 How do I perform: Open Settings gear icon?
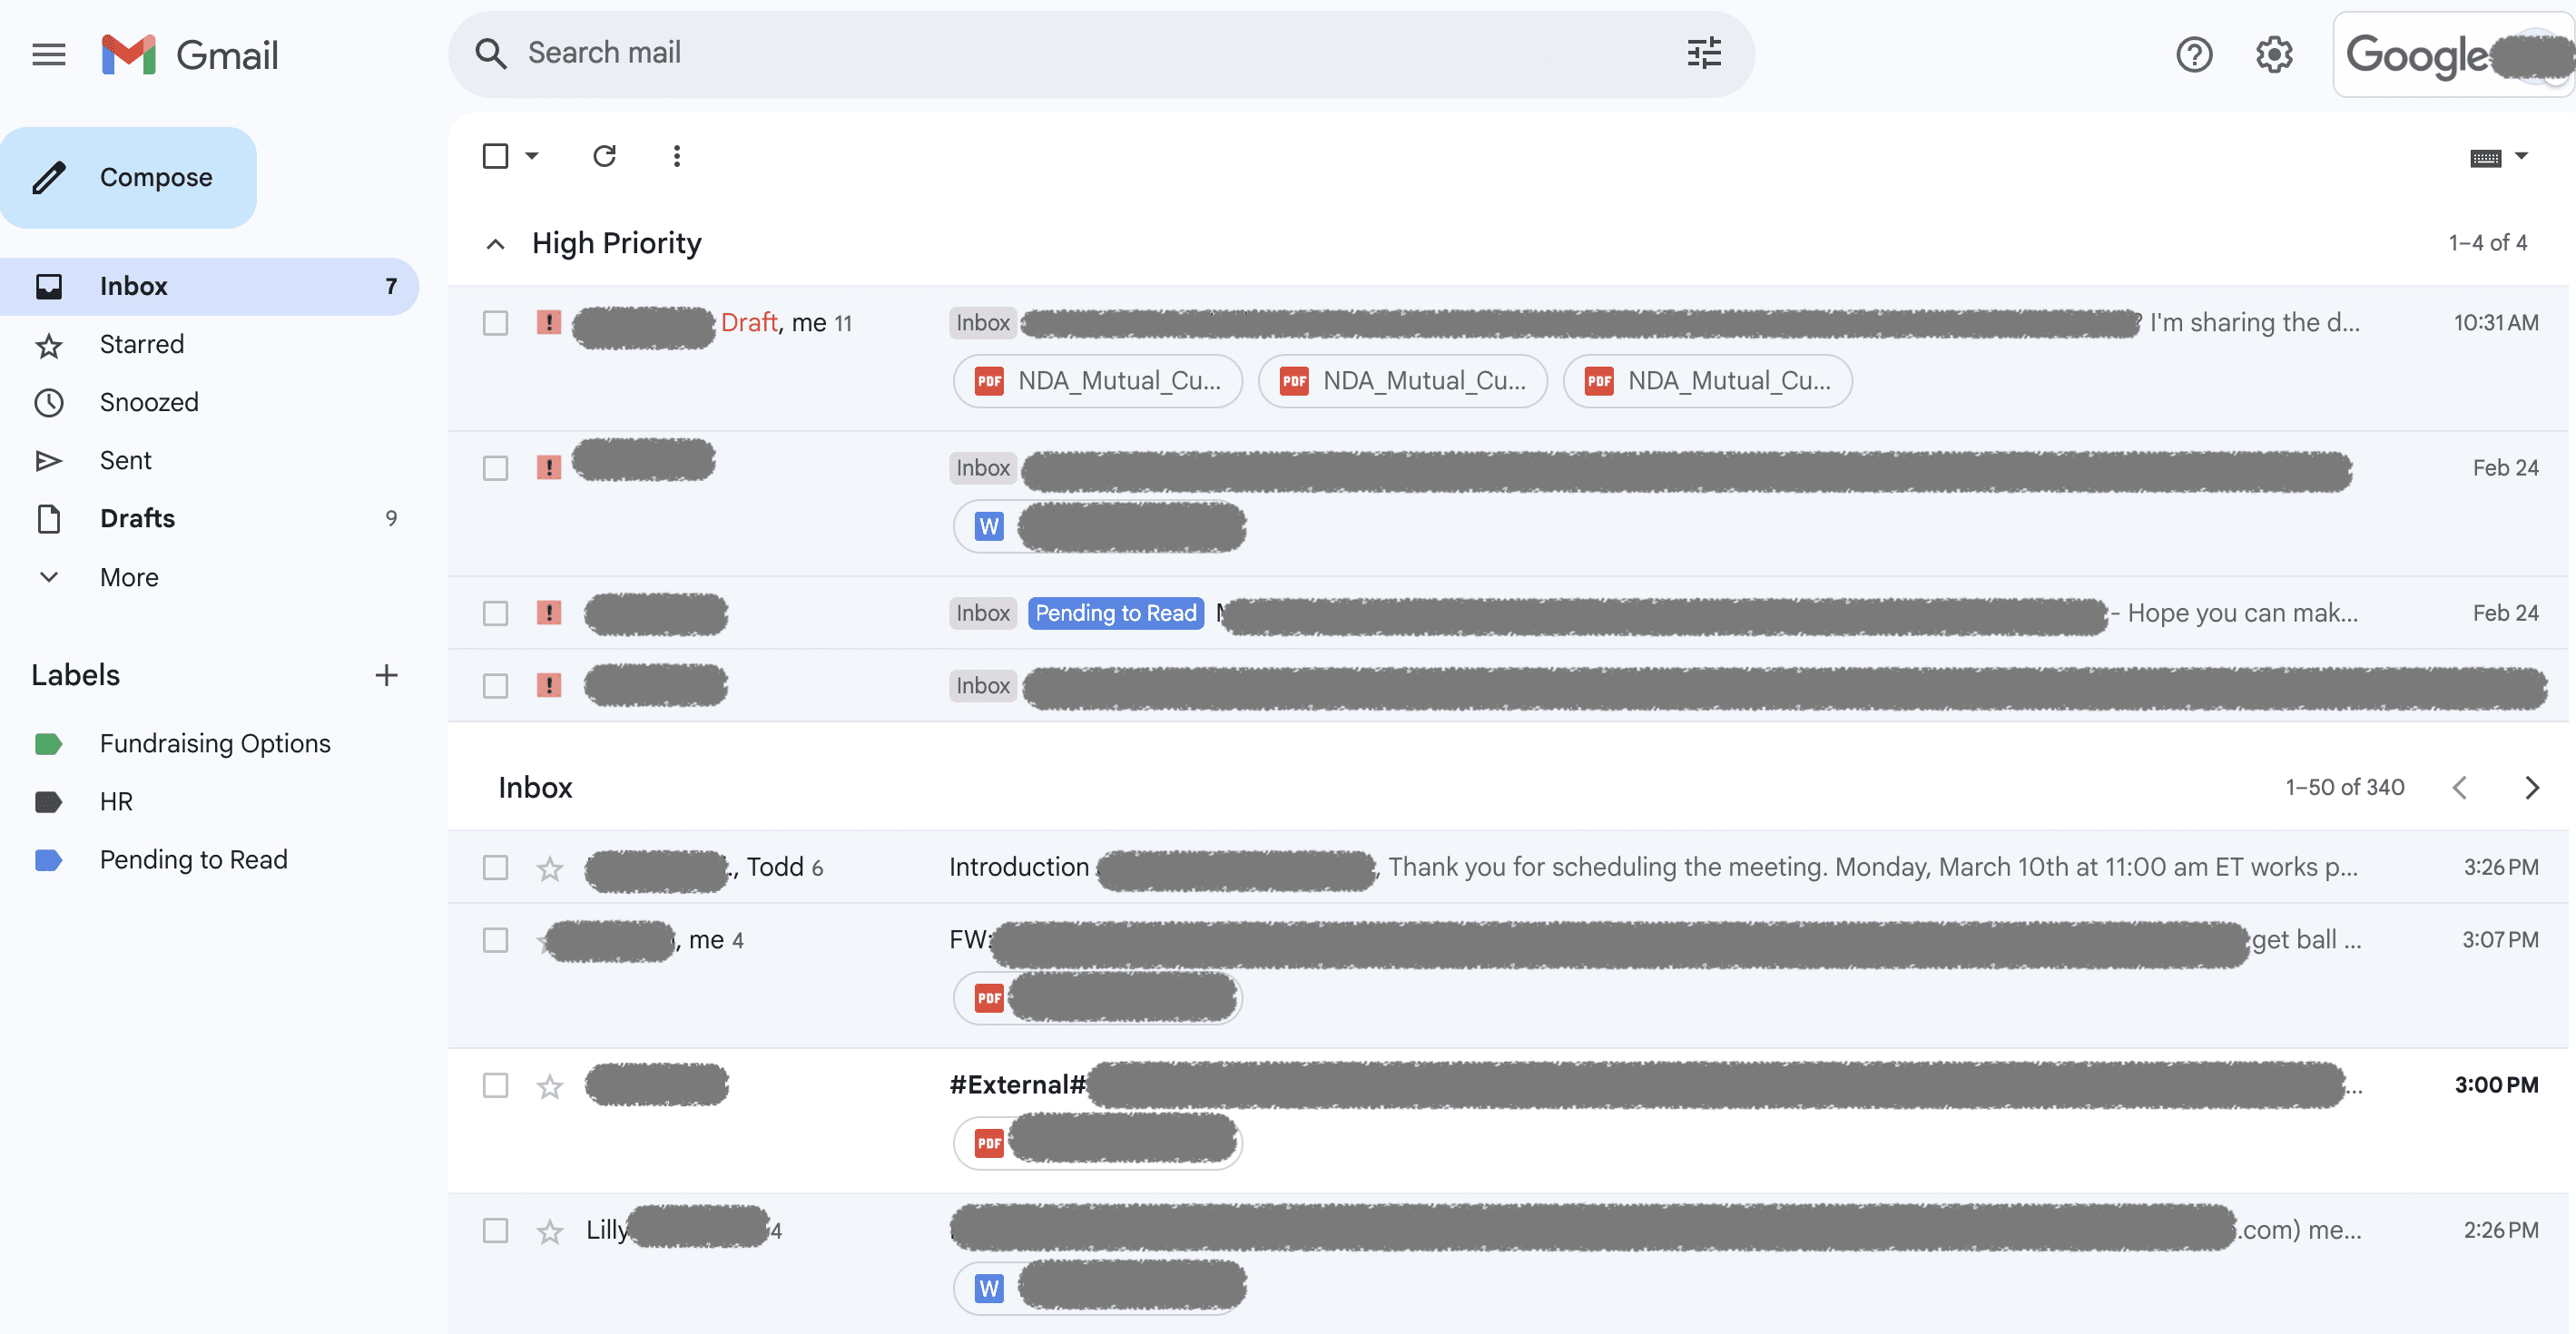2274,54
